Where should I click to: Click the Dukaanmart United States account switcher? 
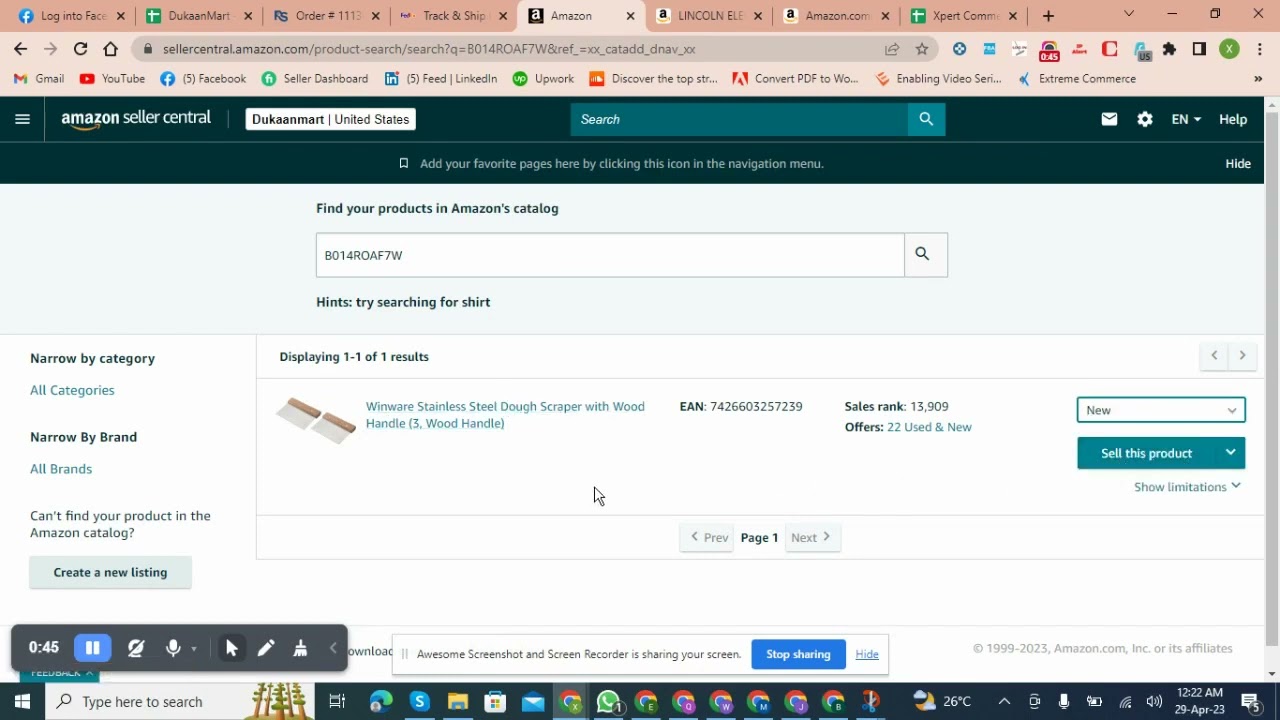coord(331,119)
